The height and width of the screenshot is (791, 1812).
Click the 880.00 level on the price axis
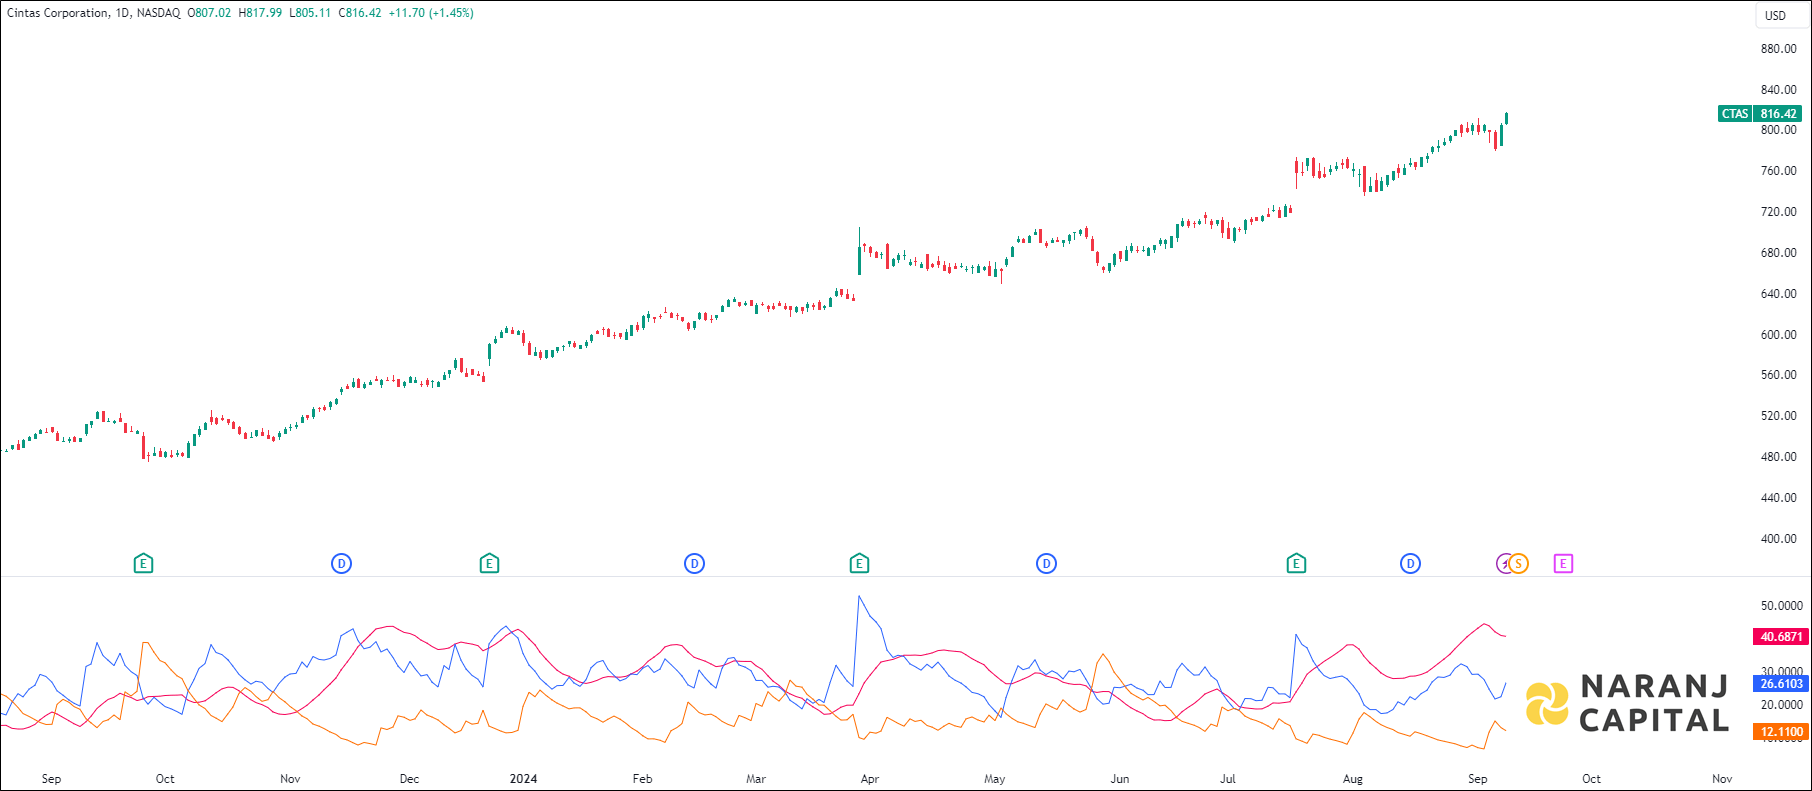pos(1778,49)
